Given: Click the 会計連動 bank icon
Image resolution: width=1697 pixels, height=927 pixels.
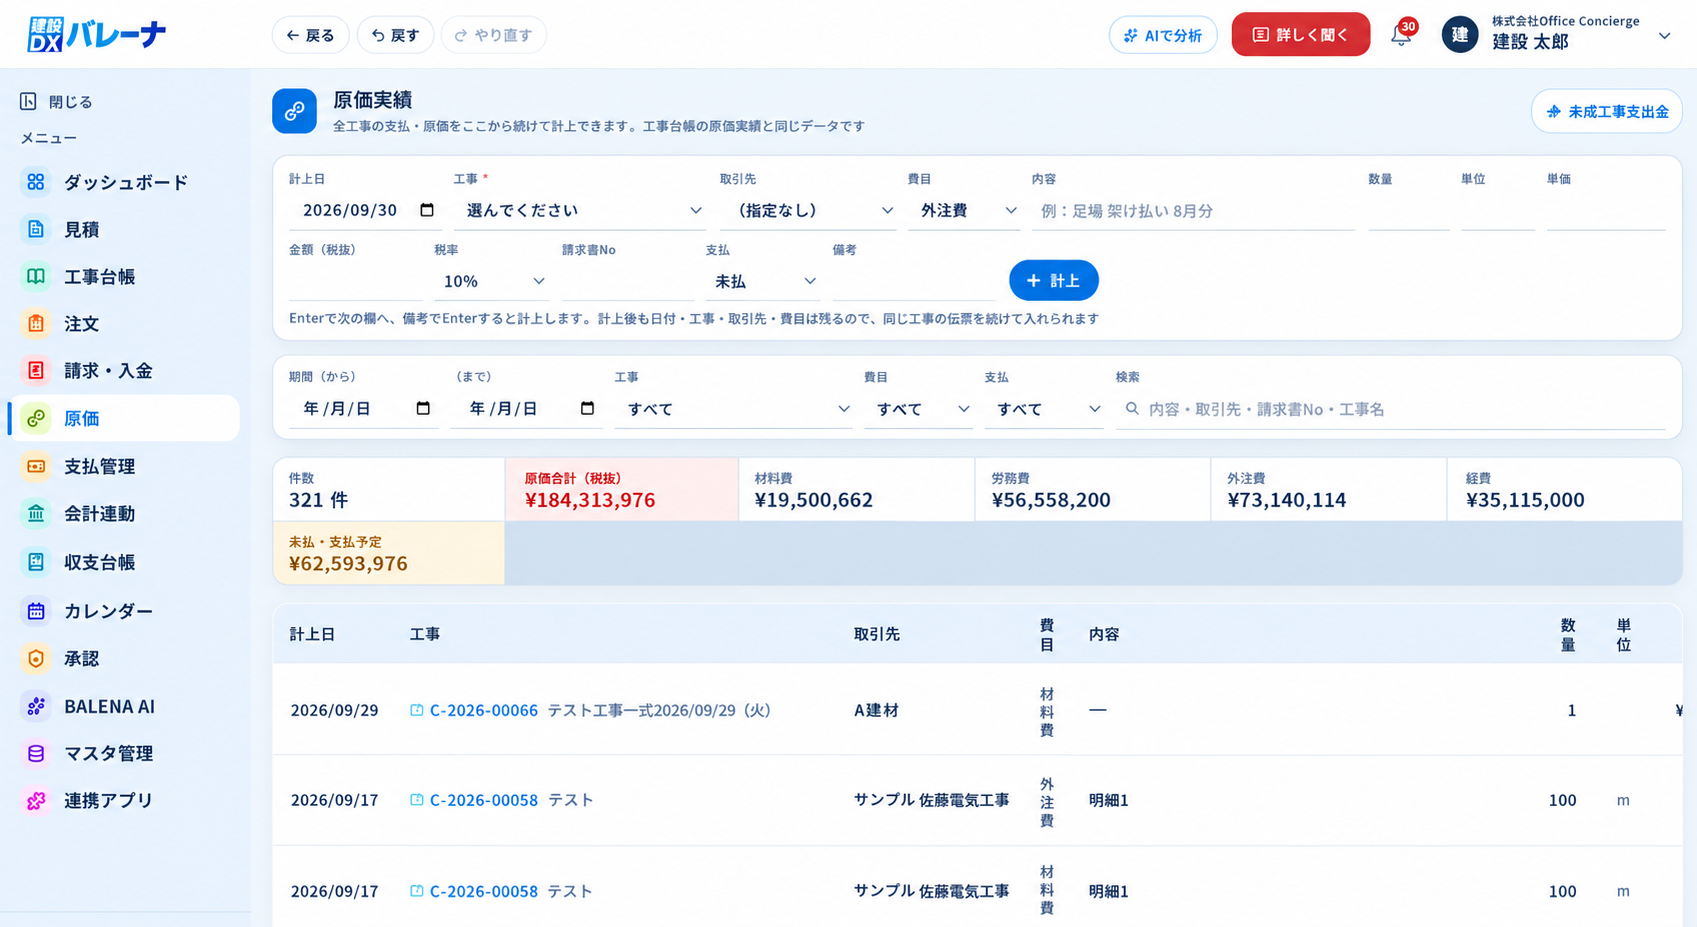Looking at the screenshot, I should 36,513.
